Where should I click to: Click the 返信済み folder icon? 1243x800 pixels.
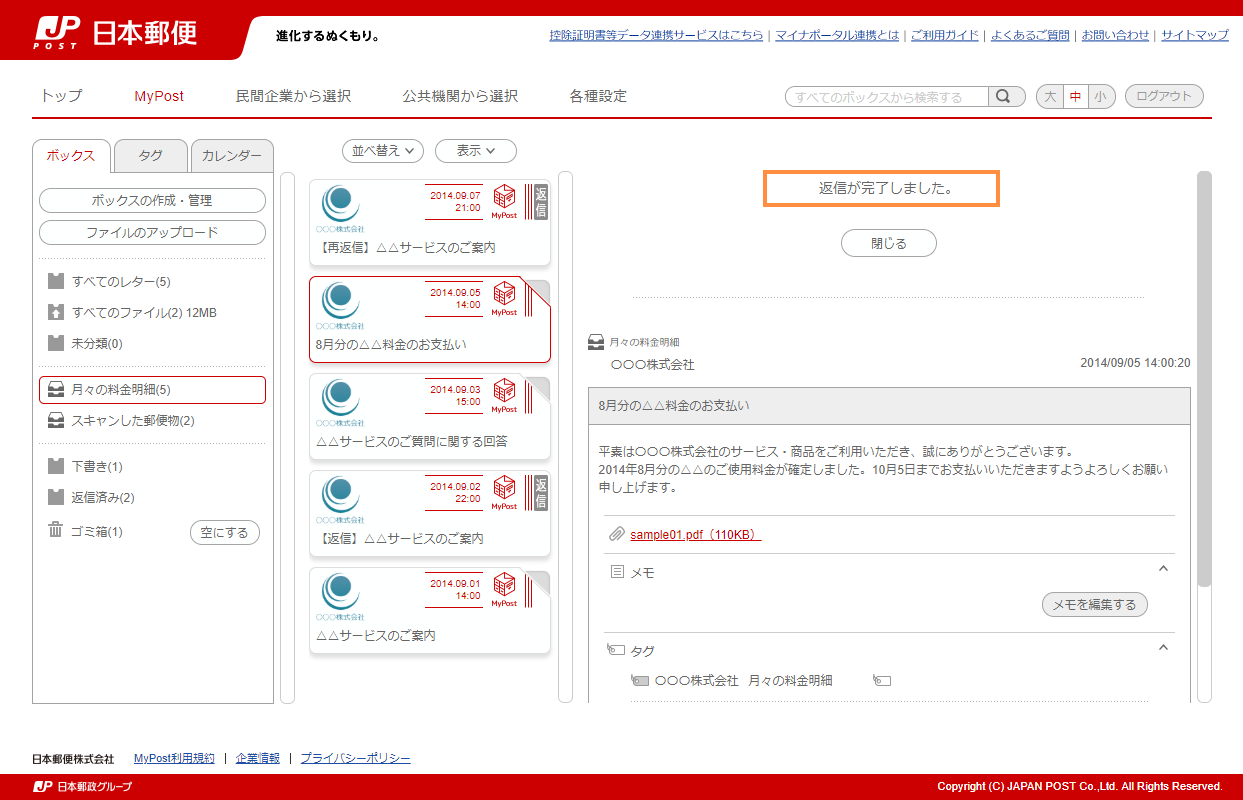point(56,497)
